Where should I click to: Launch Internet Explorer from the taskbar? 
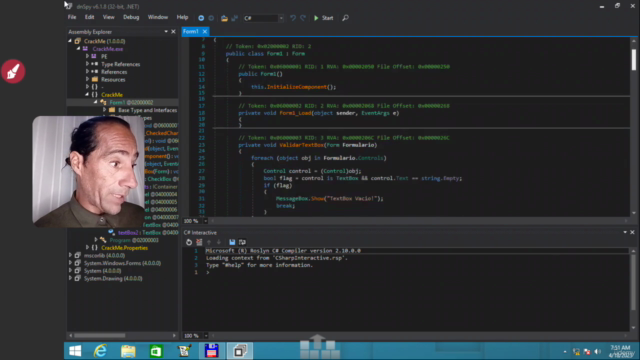100,351
